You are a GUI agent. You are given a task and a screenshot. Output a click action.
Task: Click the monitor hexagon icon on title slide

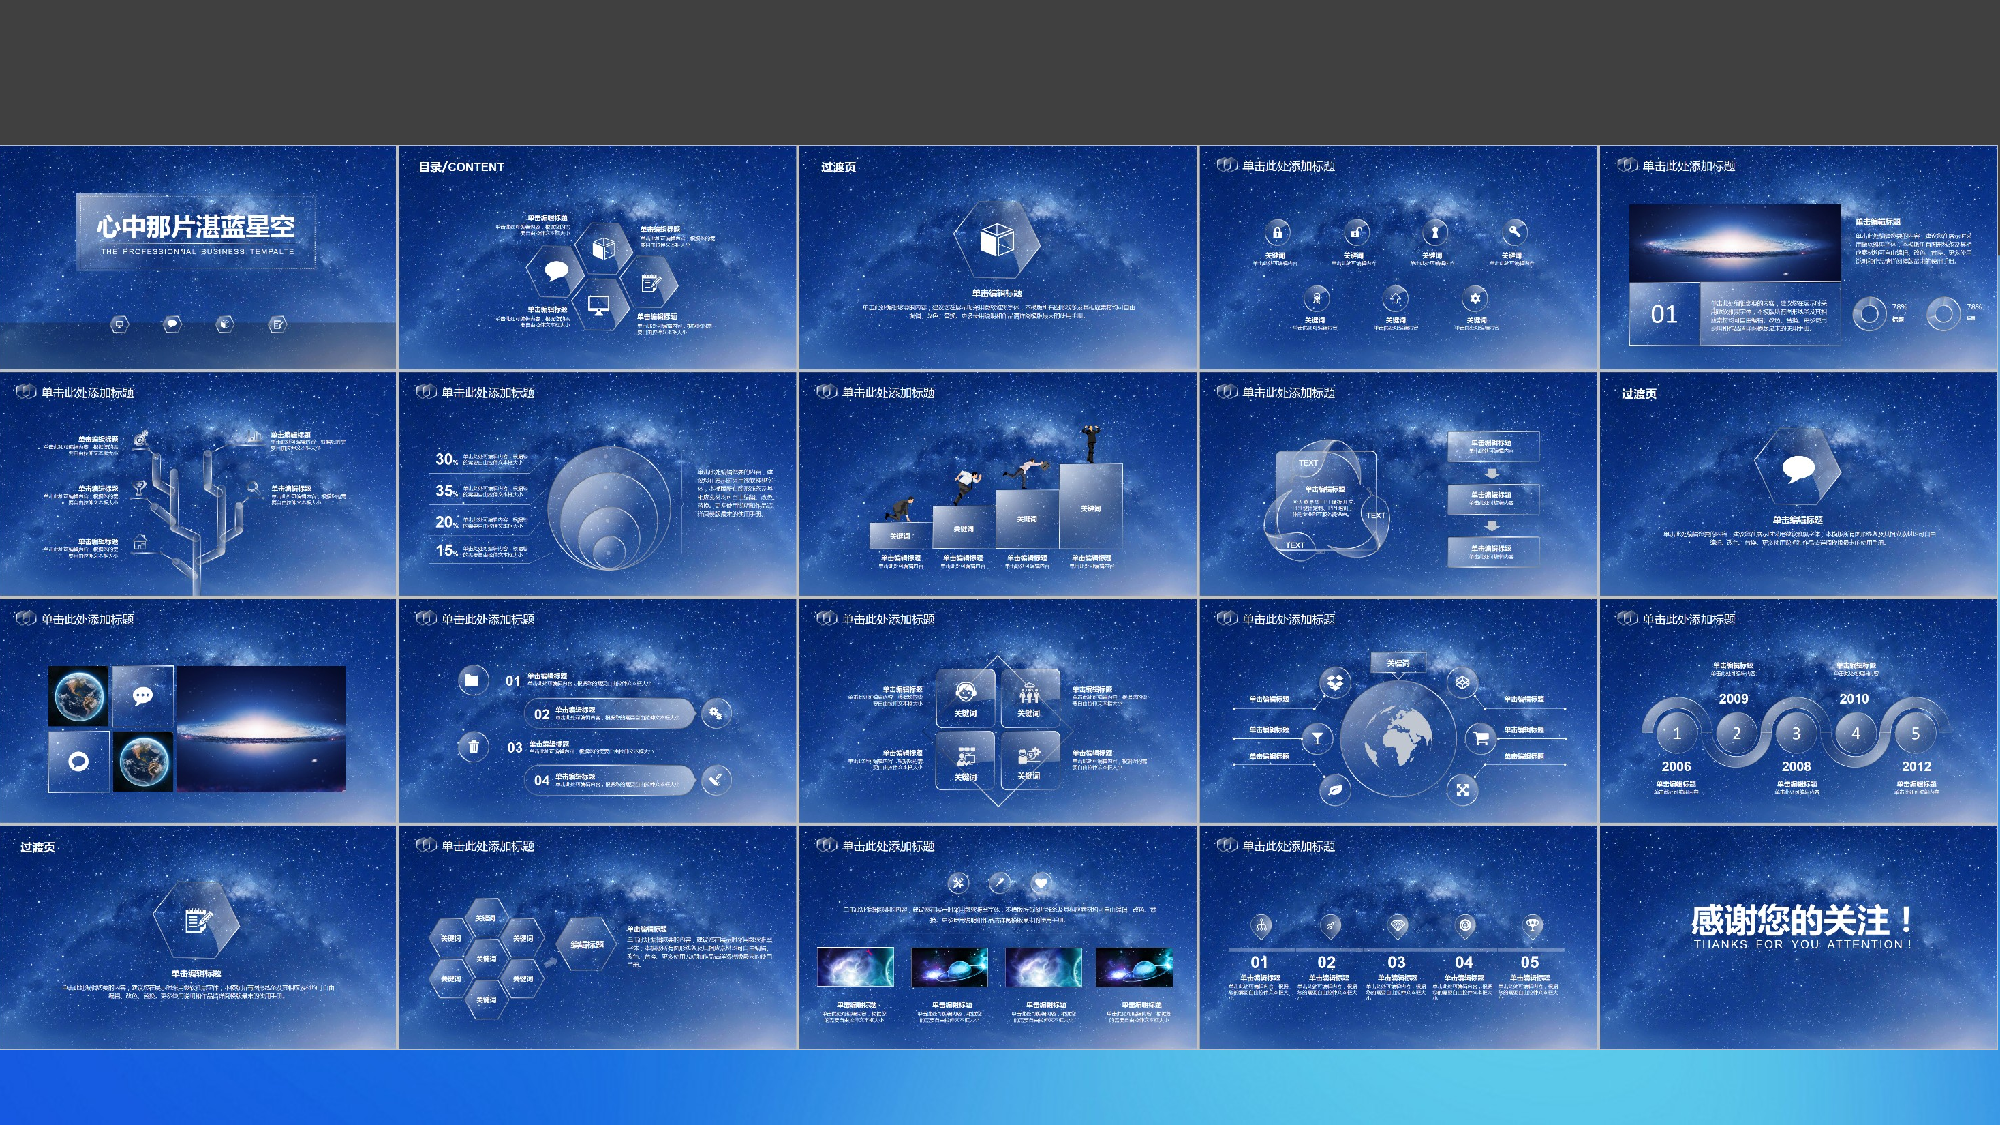coord(119,324)
